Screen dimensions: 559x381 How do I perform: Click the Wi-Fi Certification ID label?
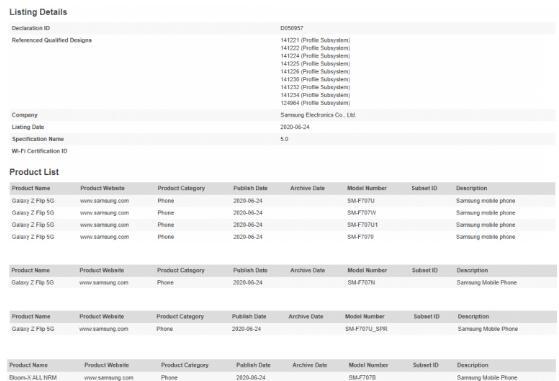40,151
